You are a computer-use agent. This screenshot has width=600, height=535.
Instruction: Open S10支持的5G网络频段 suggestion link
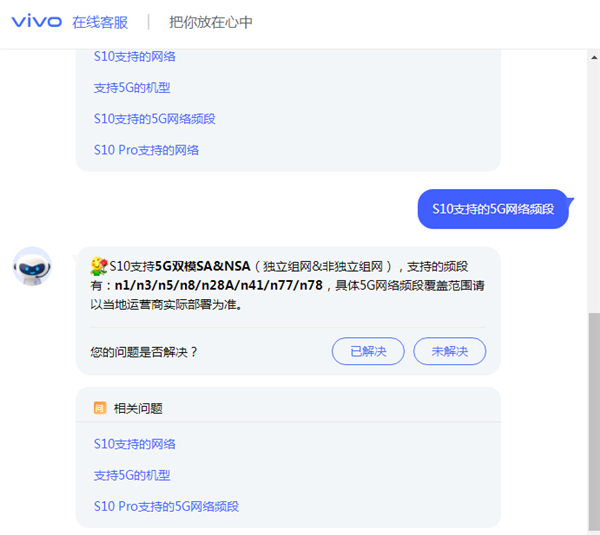155,119
